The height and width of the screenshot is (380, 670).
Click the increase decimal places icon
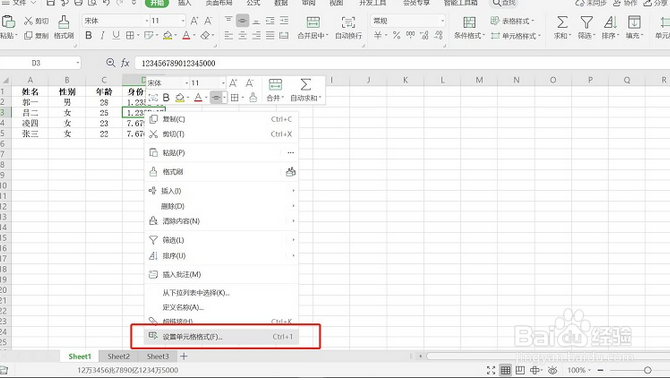click(x=424, y=35)
